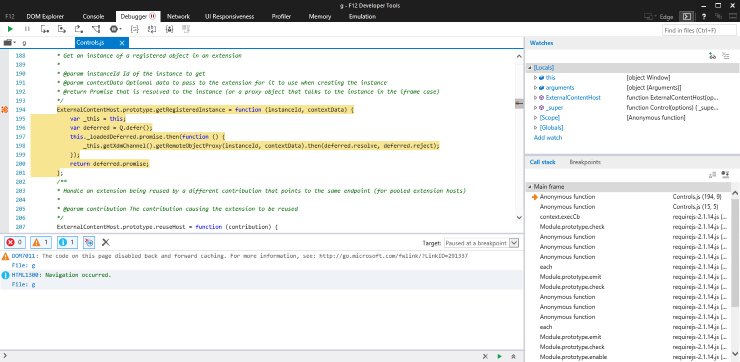The width and height of the screenshot is (740, 362).
Task: Click the add watch binoculars icon
Action: click(712, 56)
